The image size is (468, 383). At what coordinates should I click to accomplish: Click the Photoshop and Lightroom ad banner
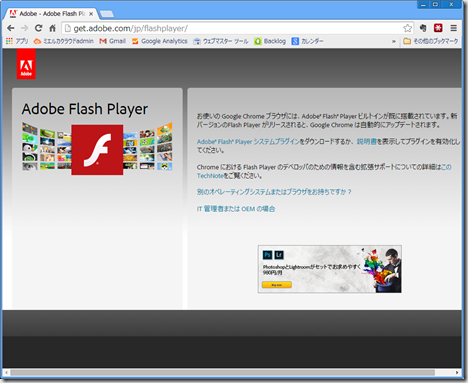tap(330, 269)
